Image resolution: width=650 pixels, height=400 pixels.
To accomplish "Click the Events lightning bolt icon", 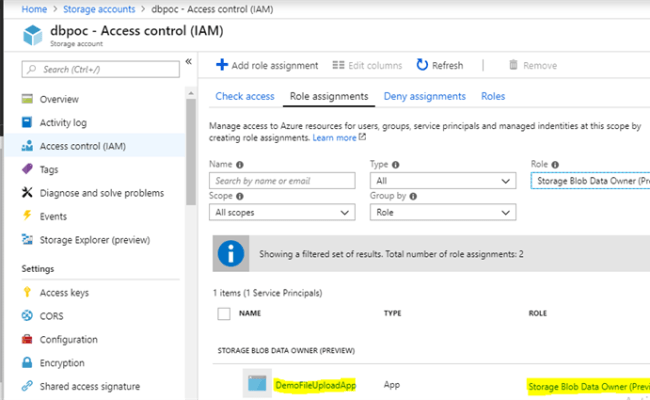I will tap(27, 215).
